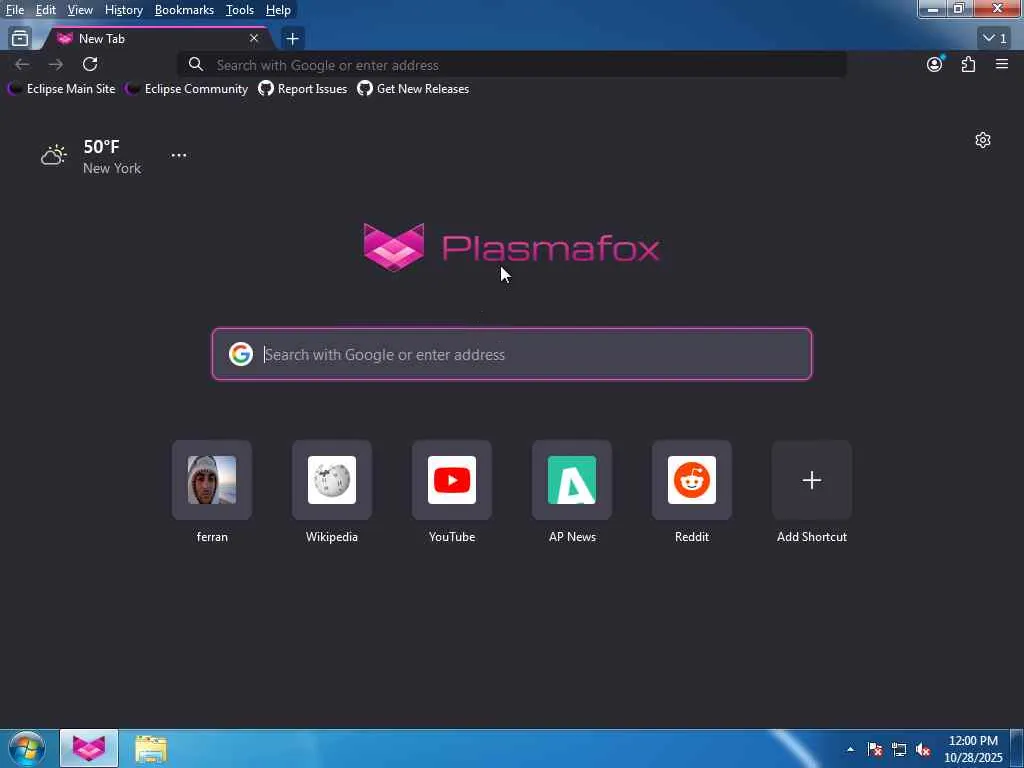Click the weather cloud-sun icon
This screenshot has width=1024, height=768.
(54, 155)
